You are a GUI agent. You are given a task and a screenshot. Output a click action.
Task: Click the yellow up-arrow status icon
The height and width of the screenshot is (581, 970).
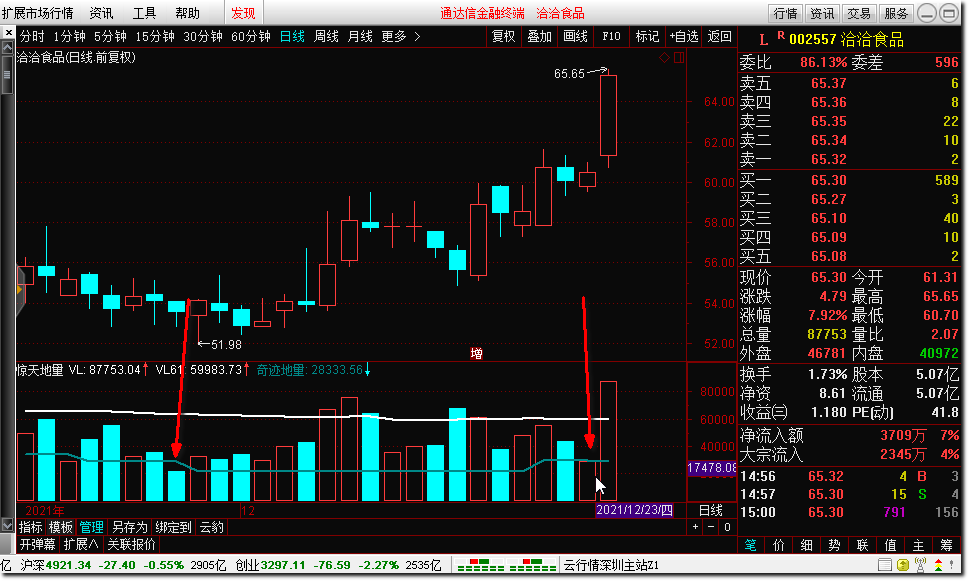(x=903, y=565)
